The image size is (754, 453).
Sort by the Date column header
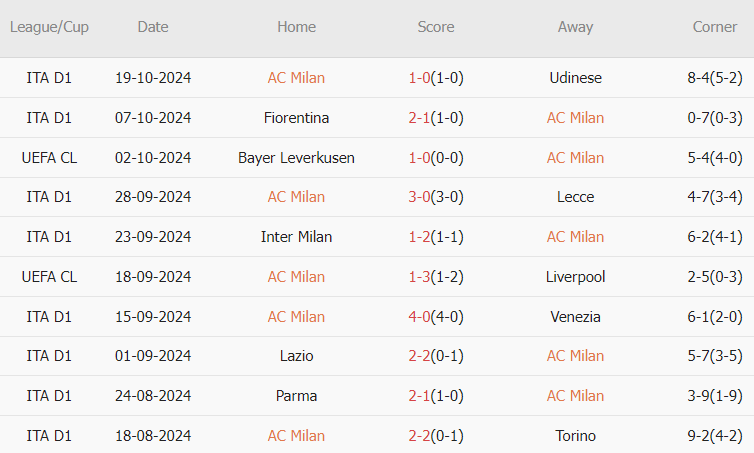click(153, 27)
